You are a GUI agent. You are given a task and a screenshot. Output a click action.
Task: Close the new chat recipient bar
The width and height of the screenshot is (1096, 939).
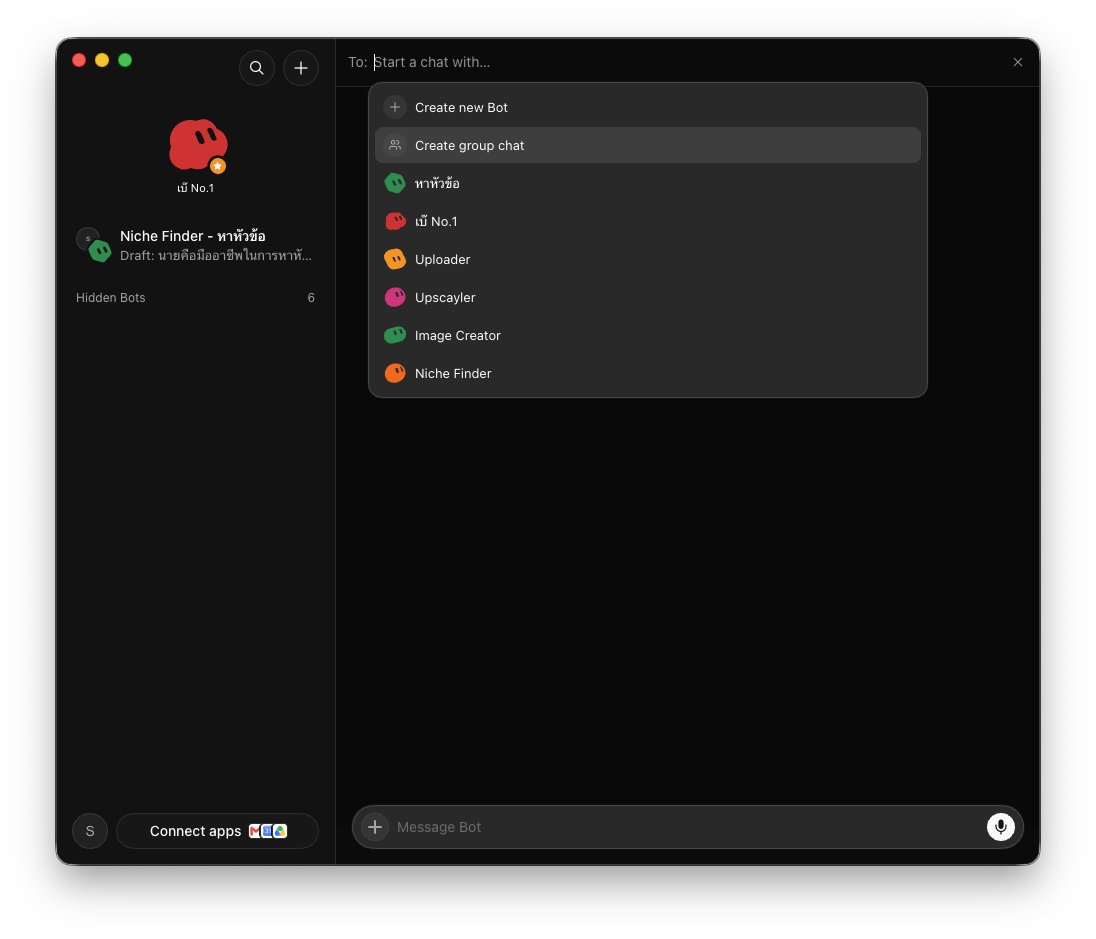pyautogui.click(x=1018, y=62)
